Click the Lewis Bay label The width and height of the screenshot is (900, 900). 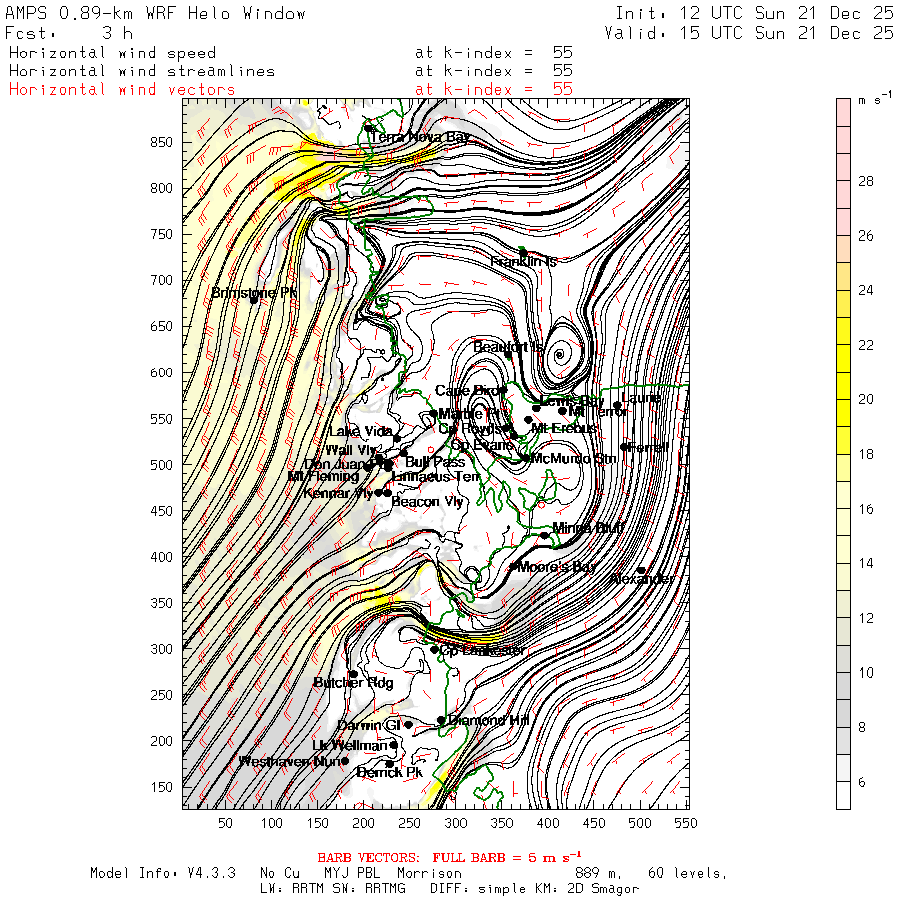[x=572, y=401]
